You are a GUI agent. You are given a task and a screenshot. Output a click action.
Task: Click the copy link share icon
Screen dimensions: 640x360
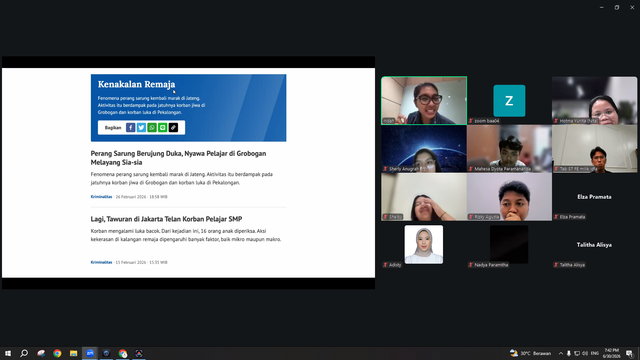click(x=173, y=128)
